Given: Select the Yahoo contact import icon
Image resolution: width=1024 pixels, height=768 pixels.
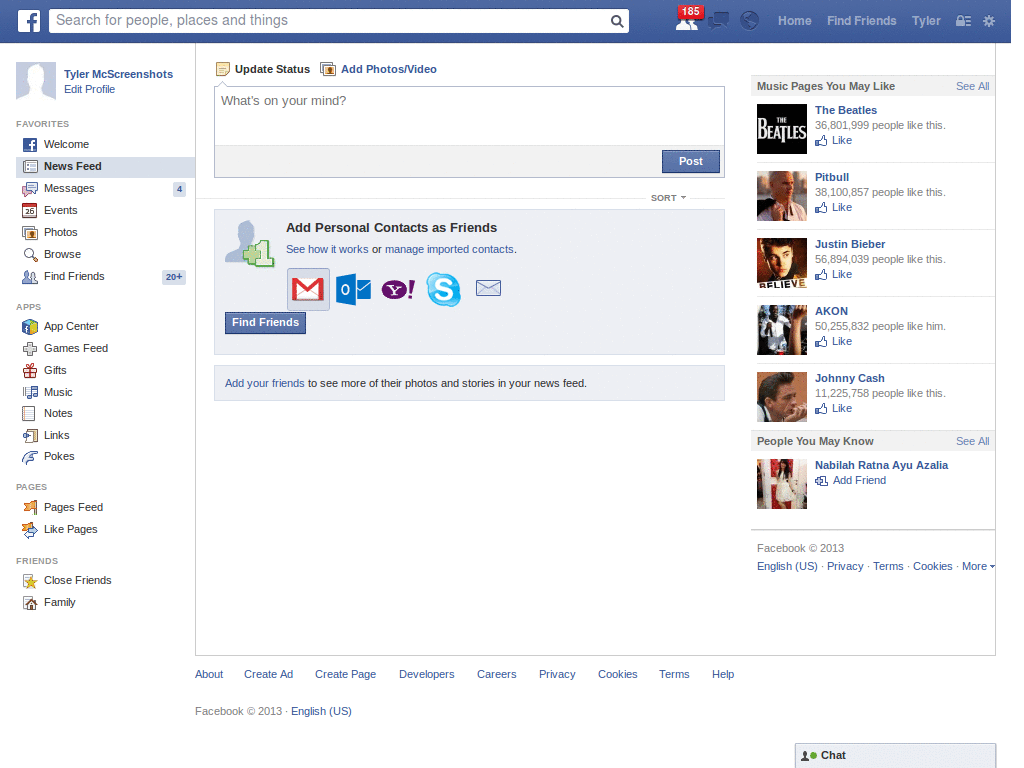Looking at the screenshot, I should (x=398, y=289).
